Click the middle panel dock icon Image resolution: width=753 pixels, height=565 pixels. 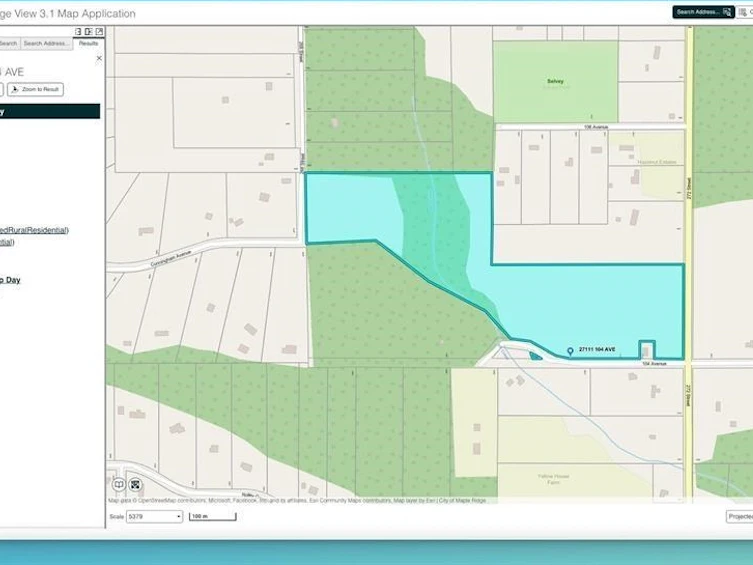pyautogui.click(x=89, y=31)
